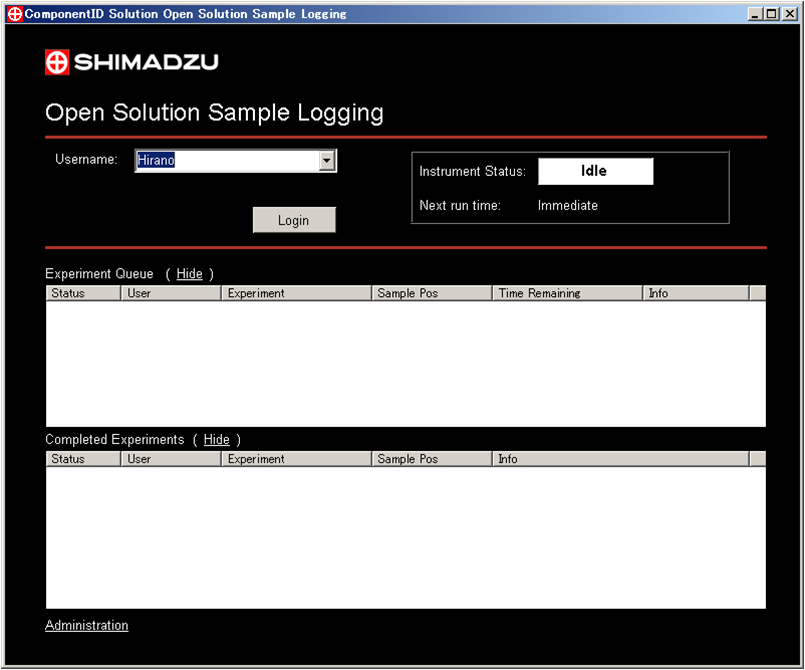The height and width of the screenshot is (670, 805).
Task: Click Sample Pos header in Experiment Queue
Action: 432,293
